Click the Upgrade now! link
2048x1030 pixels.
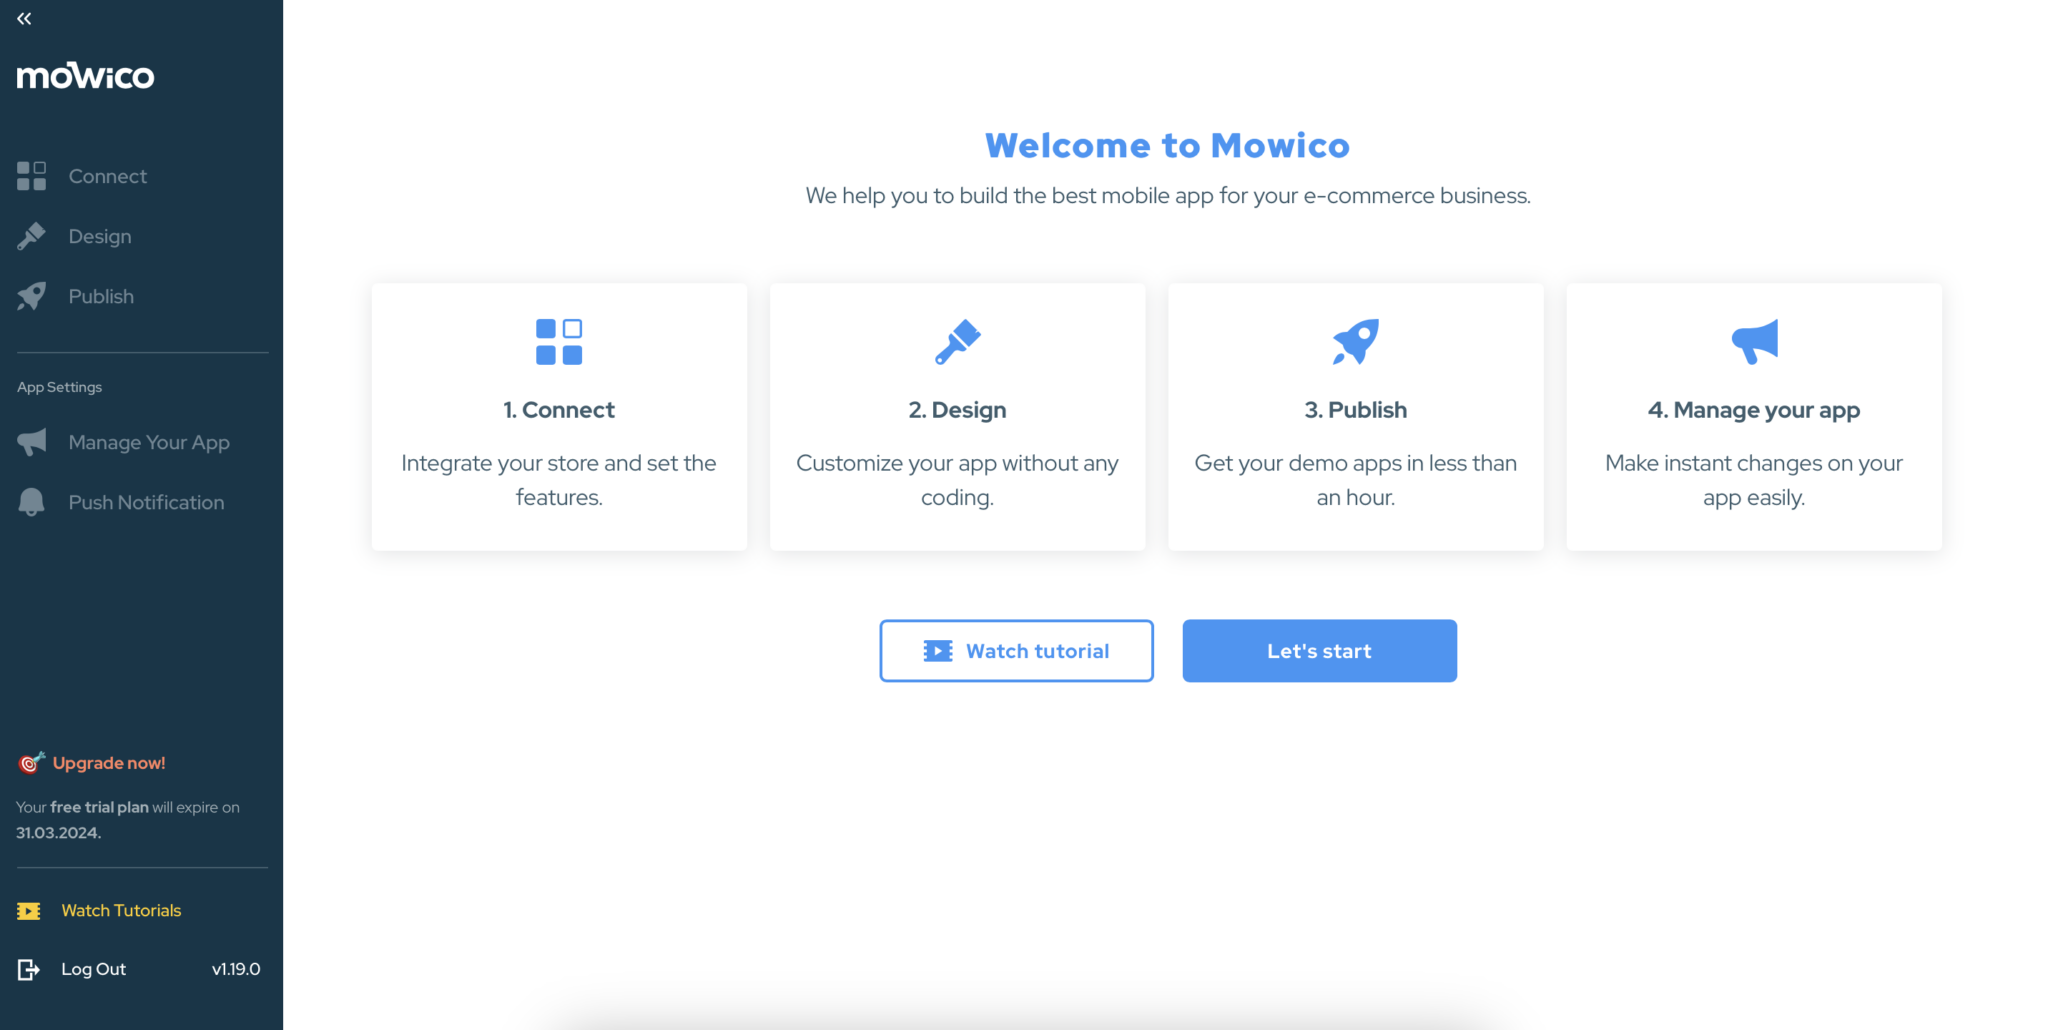click(x=108, y=763)
